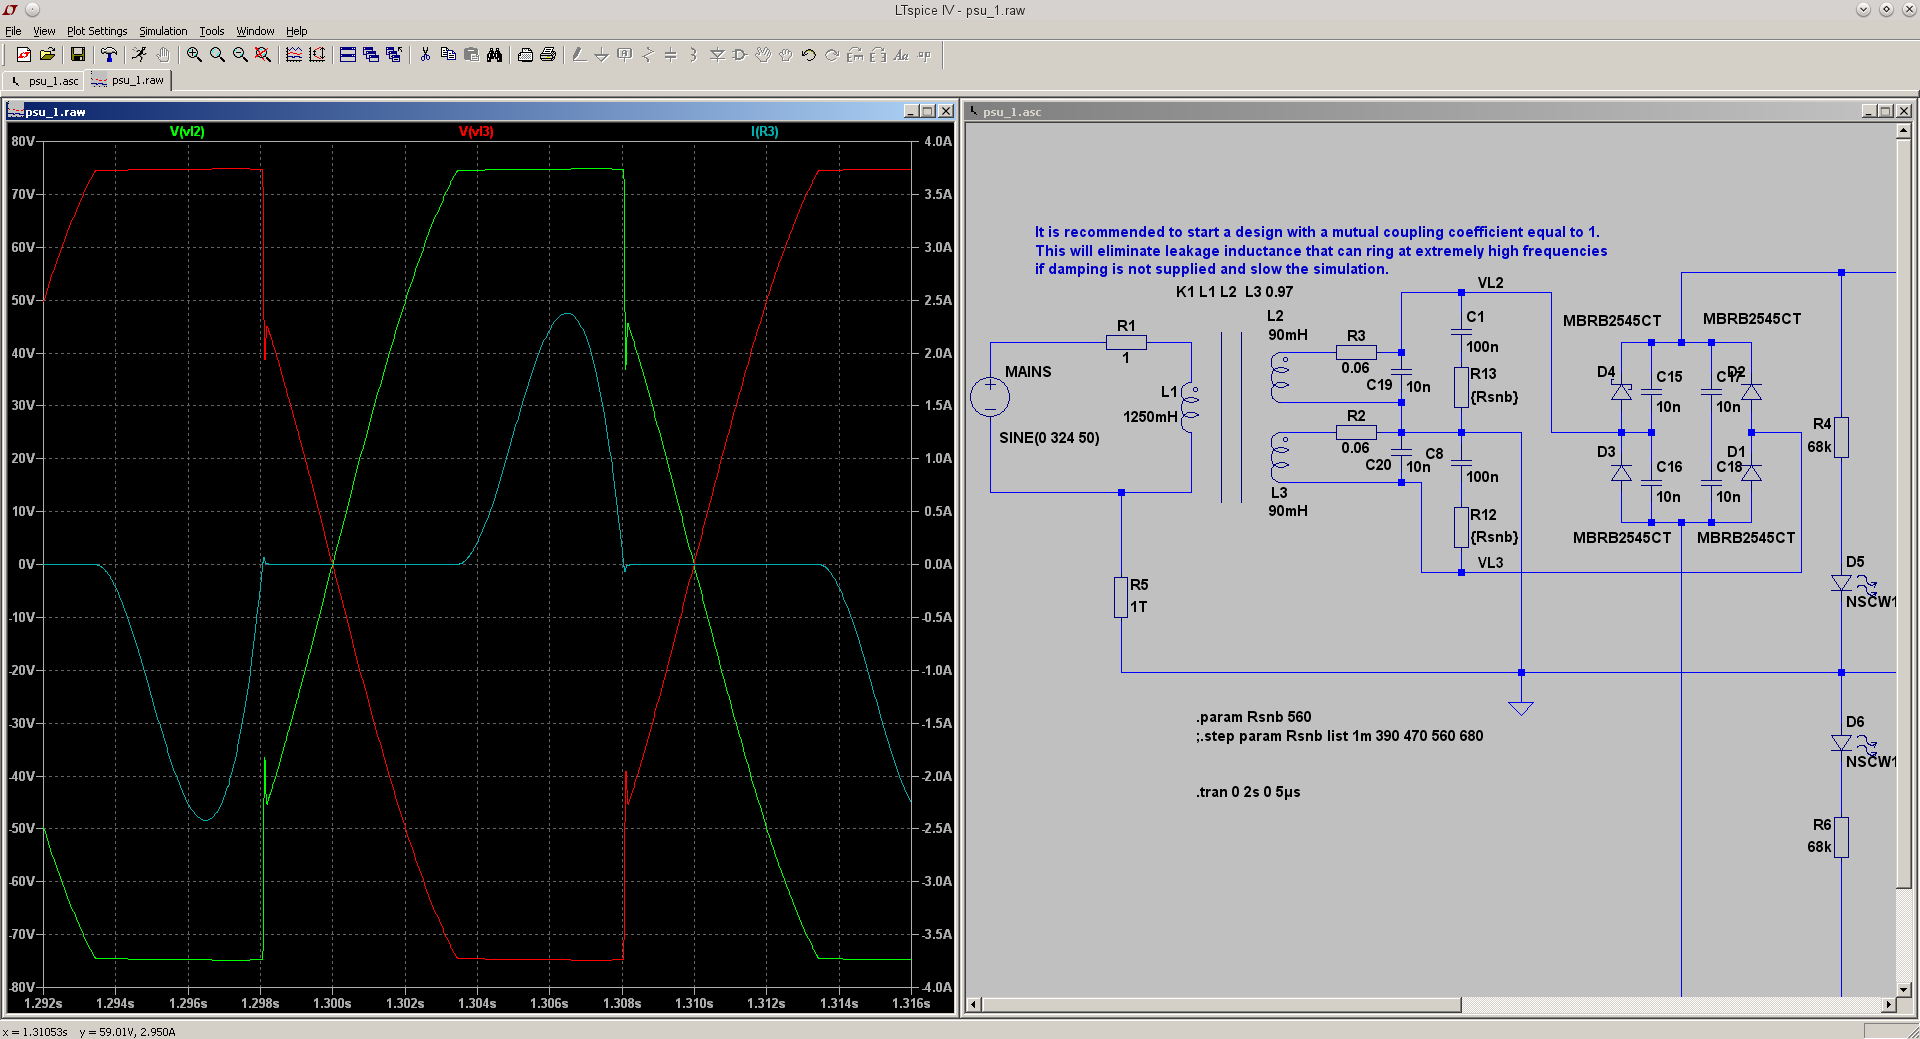Run the simulation with running man icon
The height and width of the screenshot is (1039, 1920).
click(x=139, y=55)
